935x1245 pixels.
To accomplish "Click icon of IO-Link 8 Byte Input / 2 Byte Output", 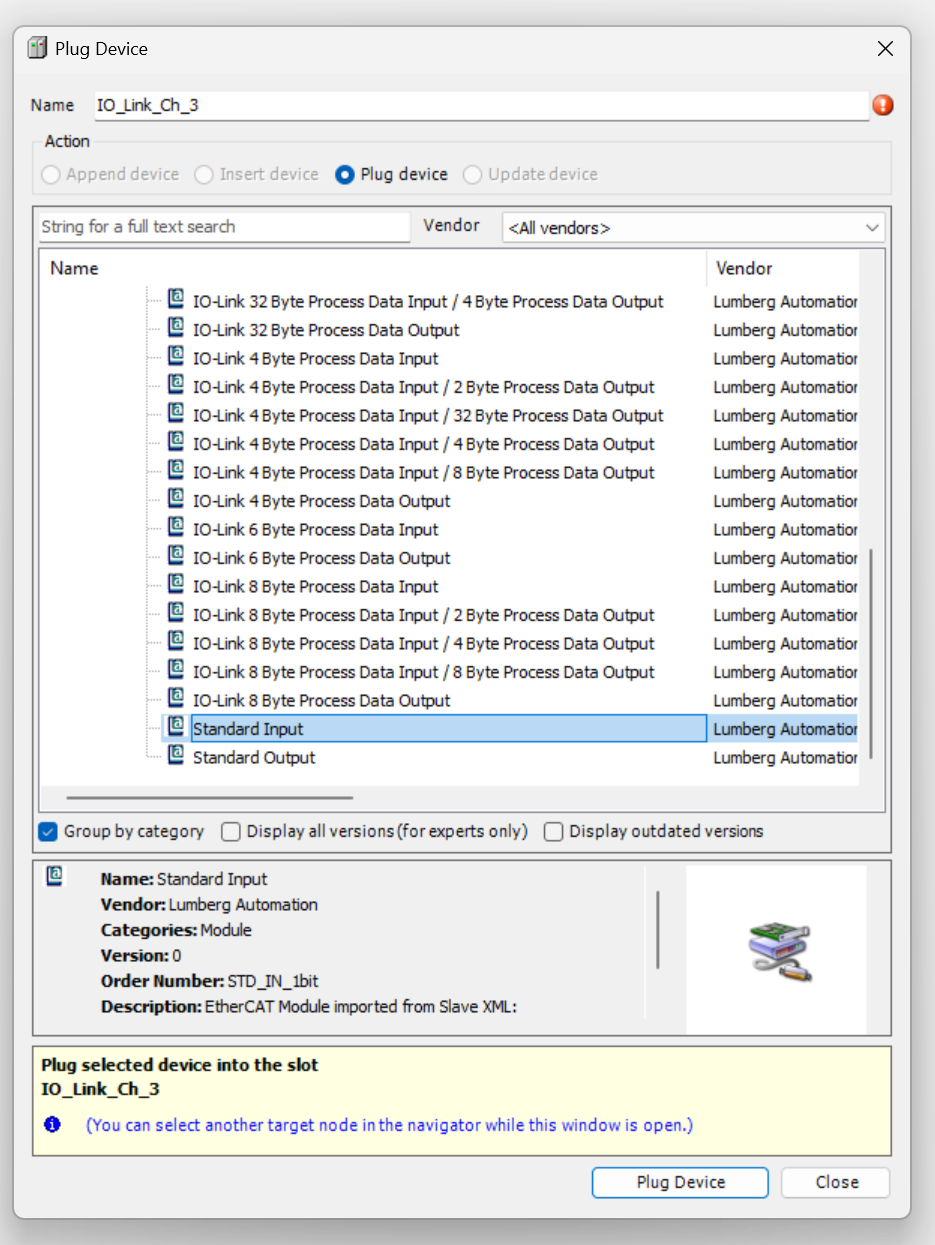I will point(176,612).
